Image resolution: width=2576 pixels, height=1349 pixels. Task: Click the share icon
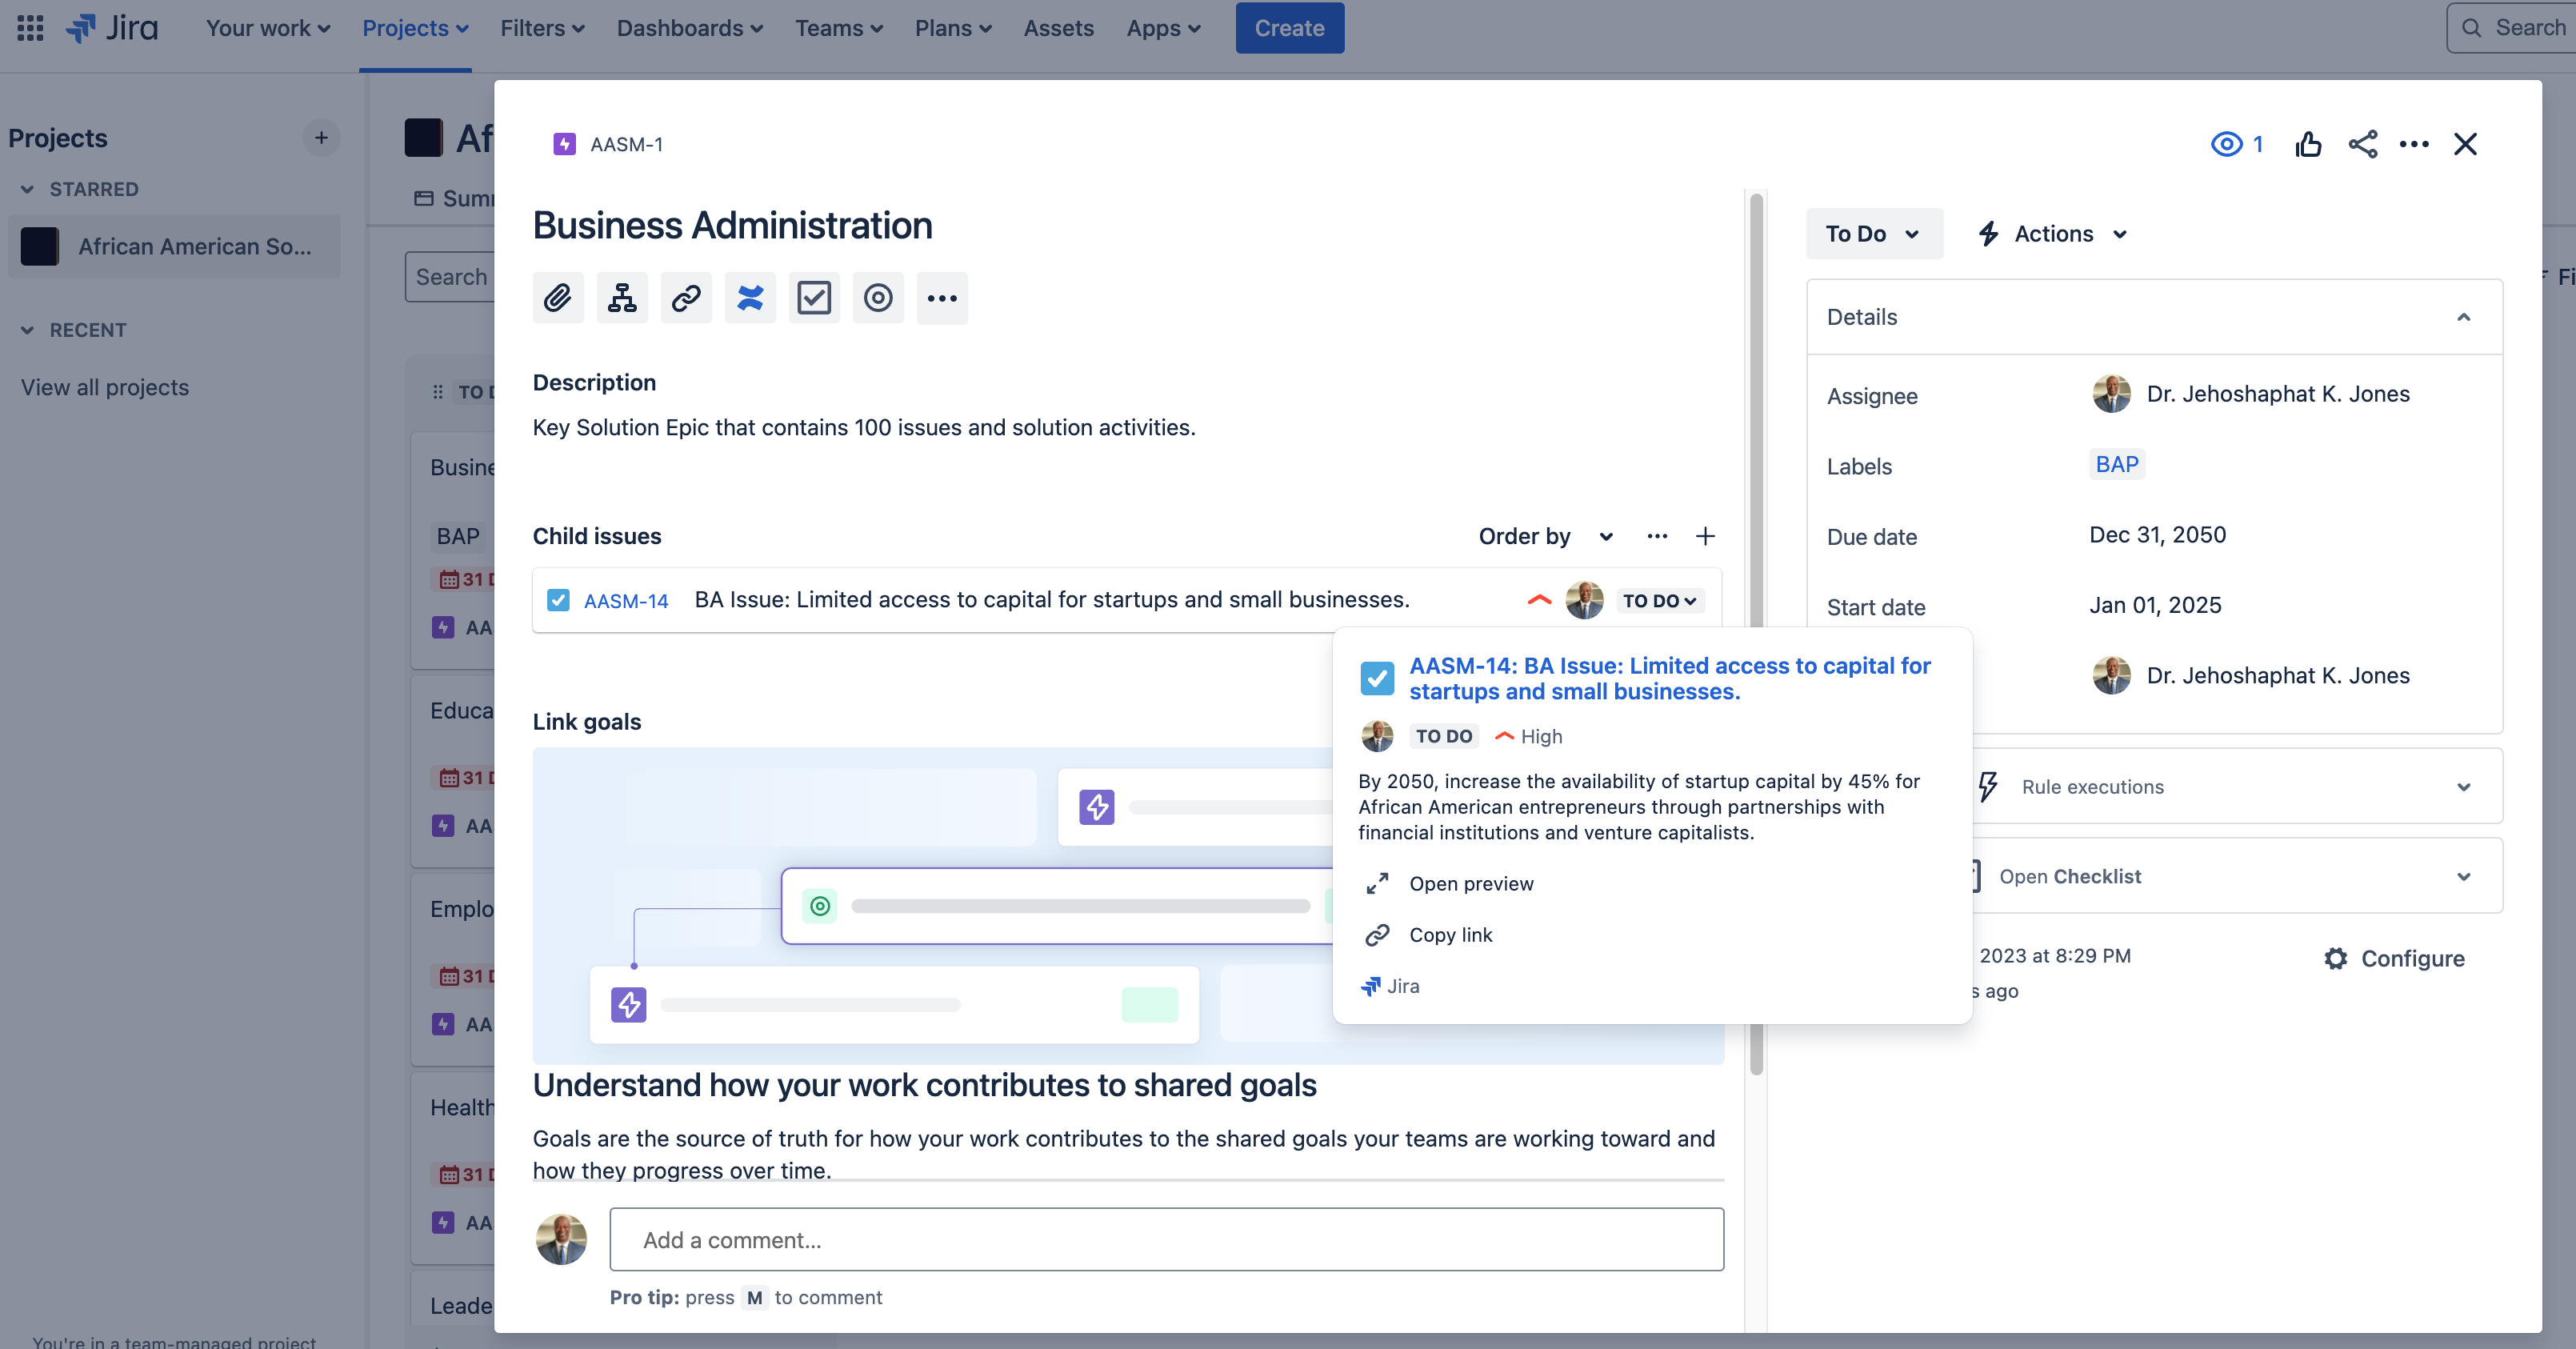point(2362,144)
